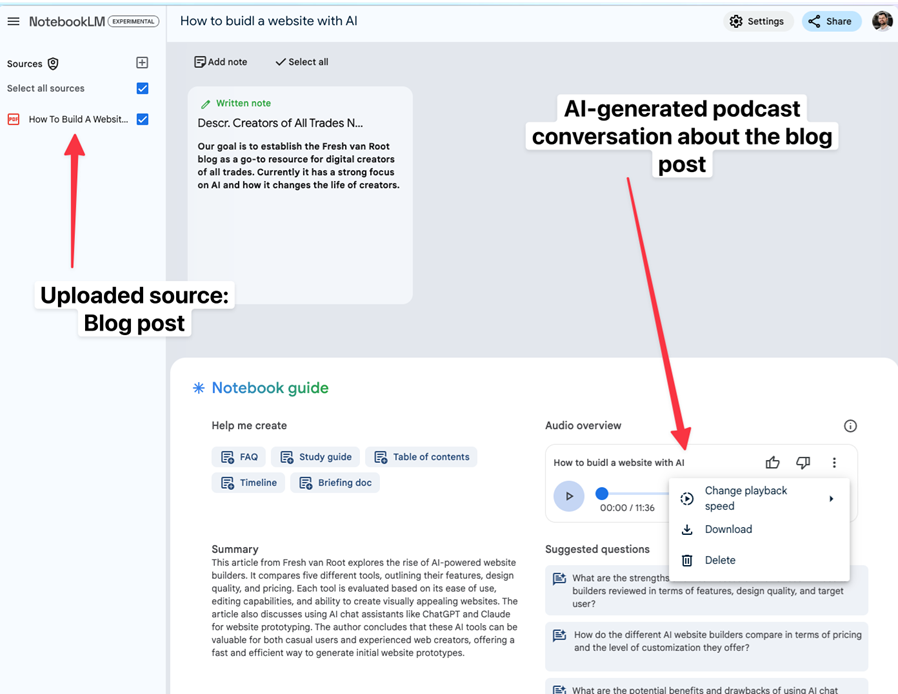This screenshot has width=898, height=694.
Task: Select the pricing and customization suggested question
Action: click(707, 646)
